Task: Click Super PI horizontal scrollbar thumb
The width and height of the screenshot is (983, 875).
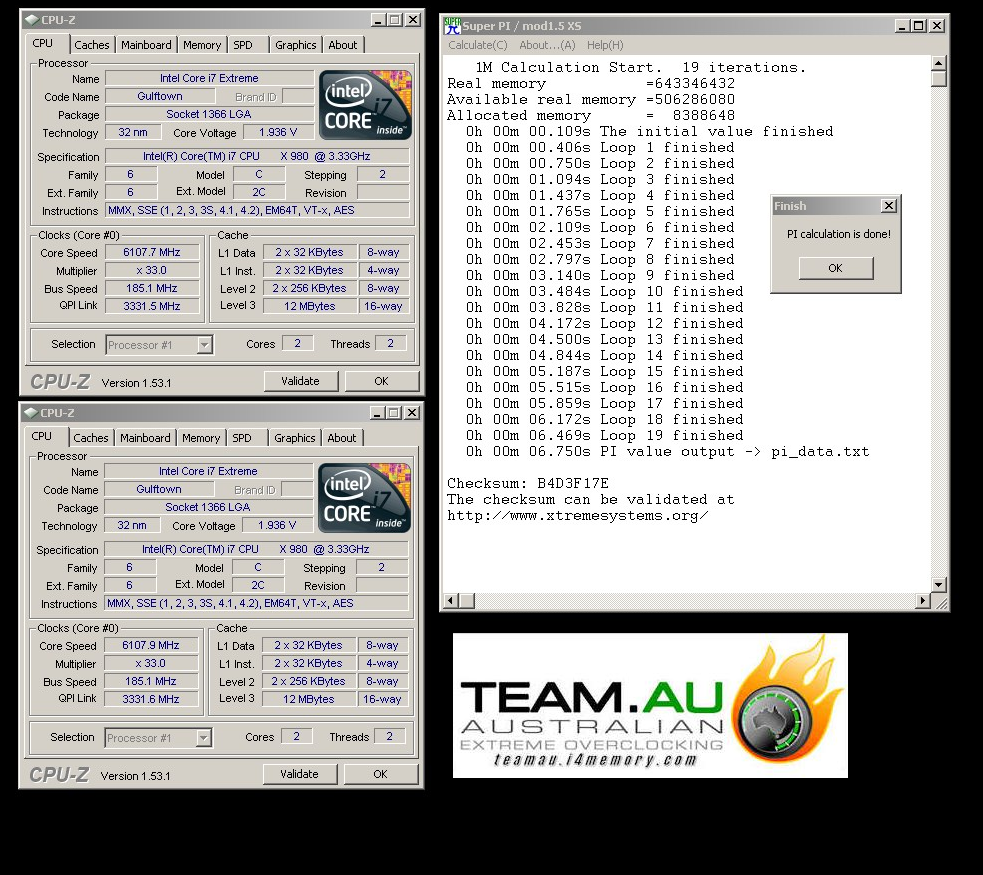Action: [x=466, y=600]
